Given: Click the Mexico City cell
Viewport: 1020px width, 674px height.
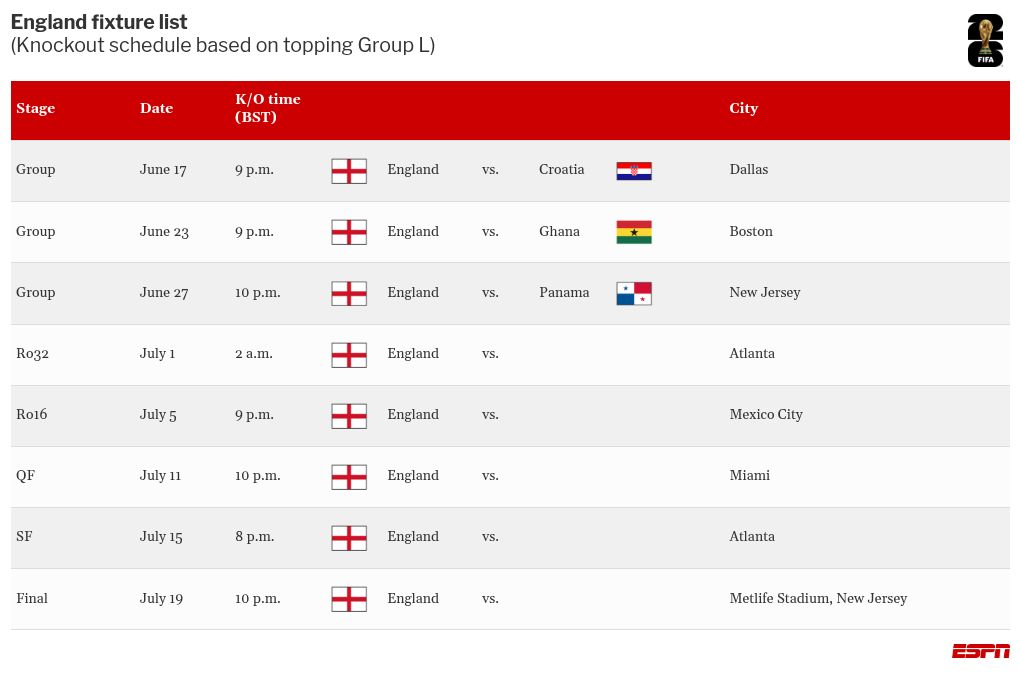Looking at the screenshot, I should [765, 415].
